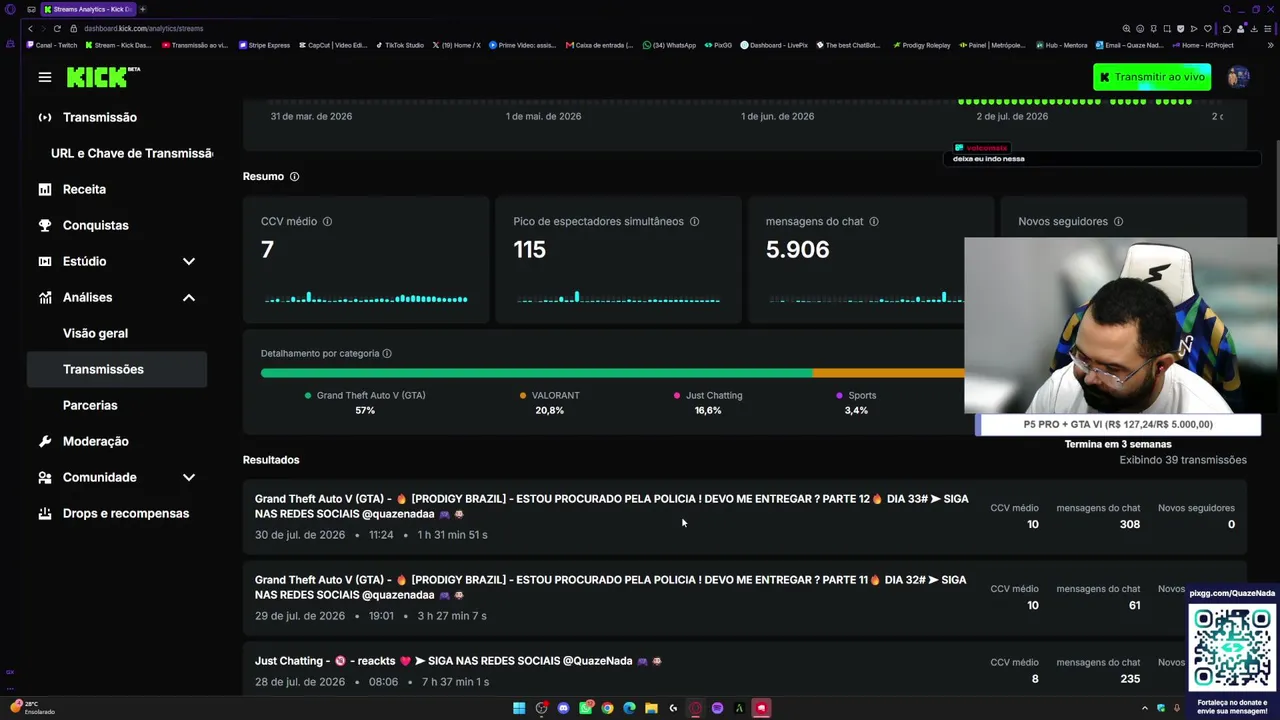Open the Prodigy Roleplay bookmark
This screenshot has height=720, width=1280.
(x=921, y=45)
